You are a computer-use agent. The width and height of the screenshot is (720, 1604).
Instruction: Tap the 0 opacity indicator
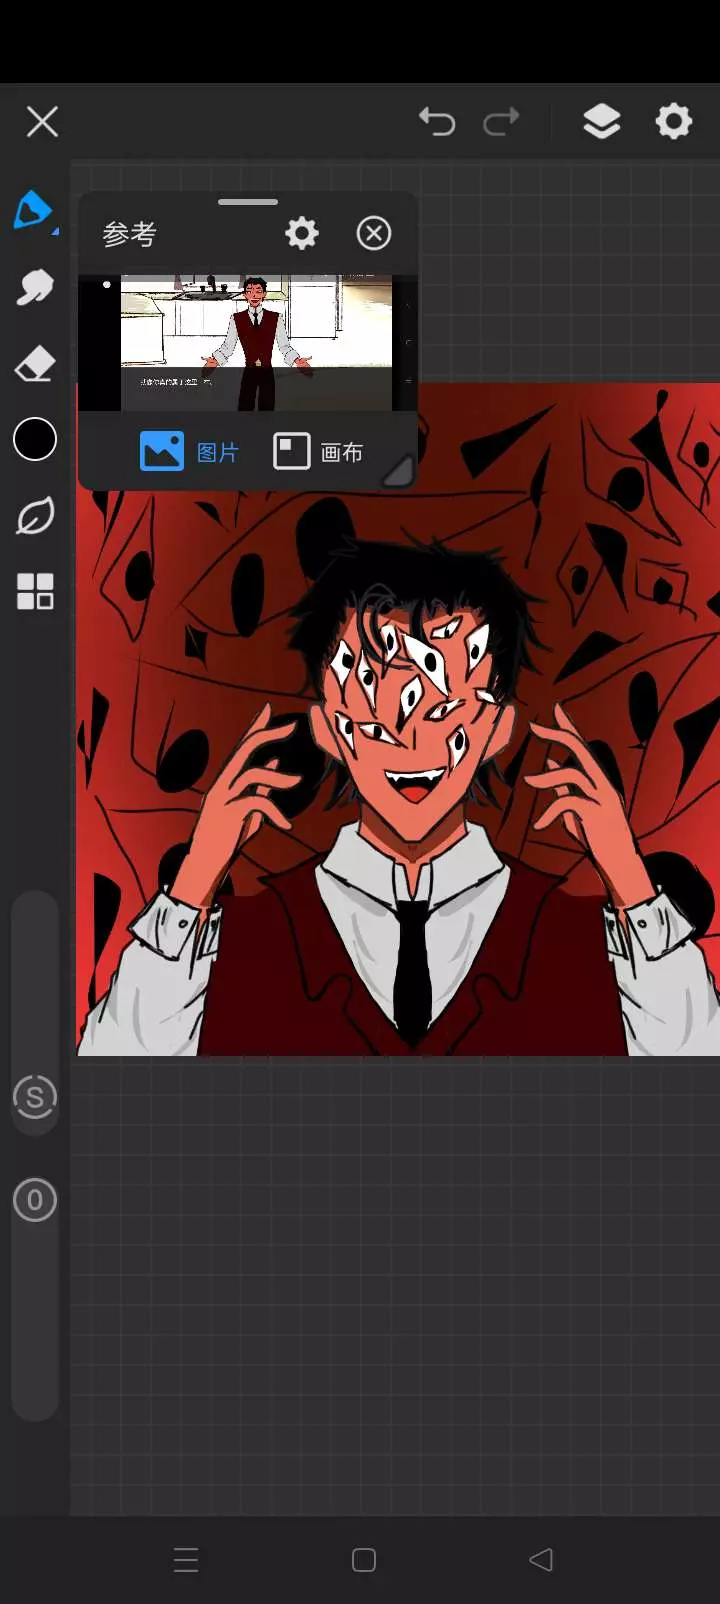(35, 1200)
